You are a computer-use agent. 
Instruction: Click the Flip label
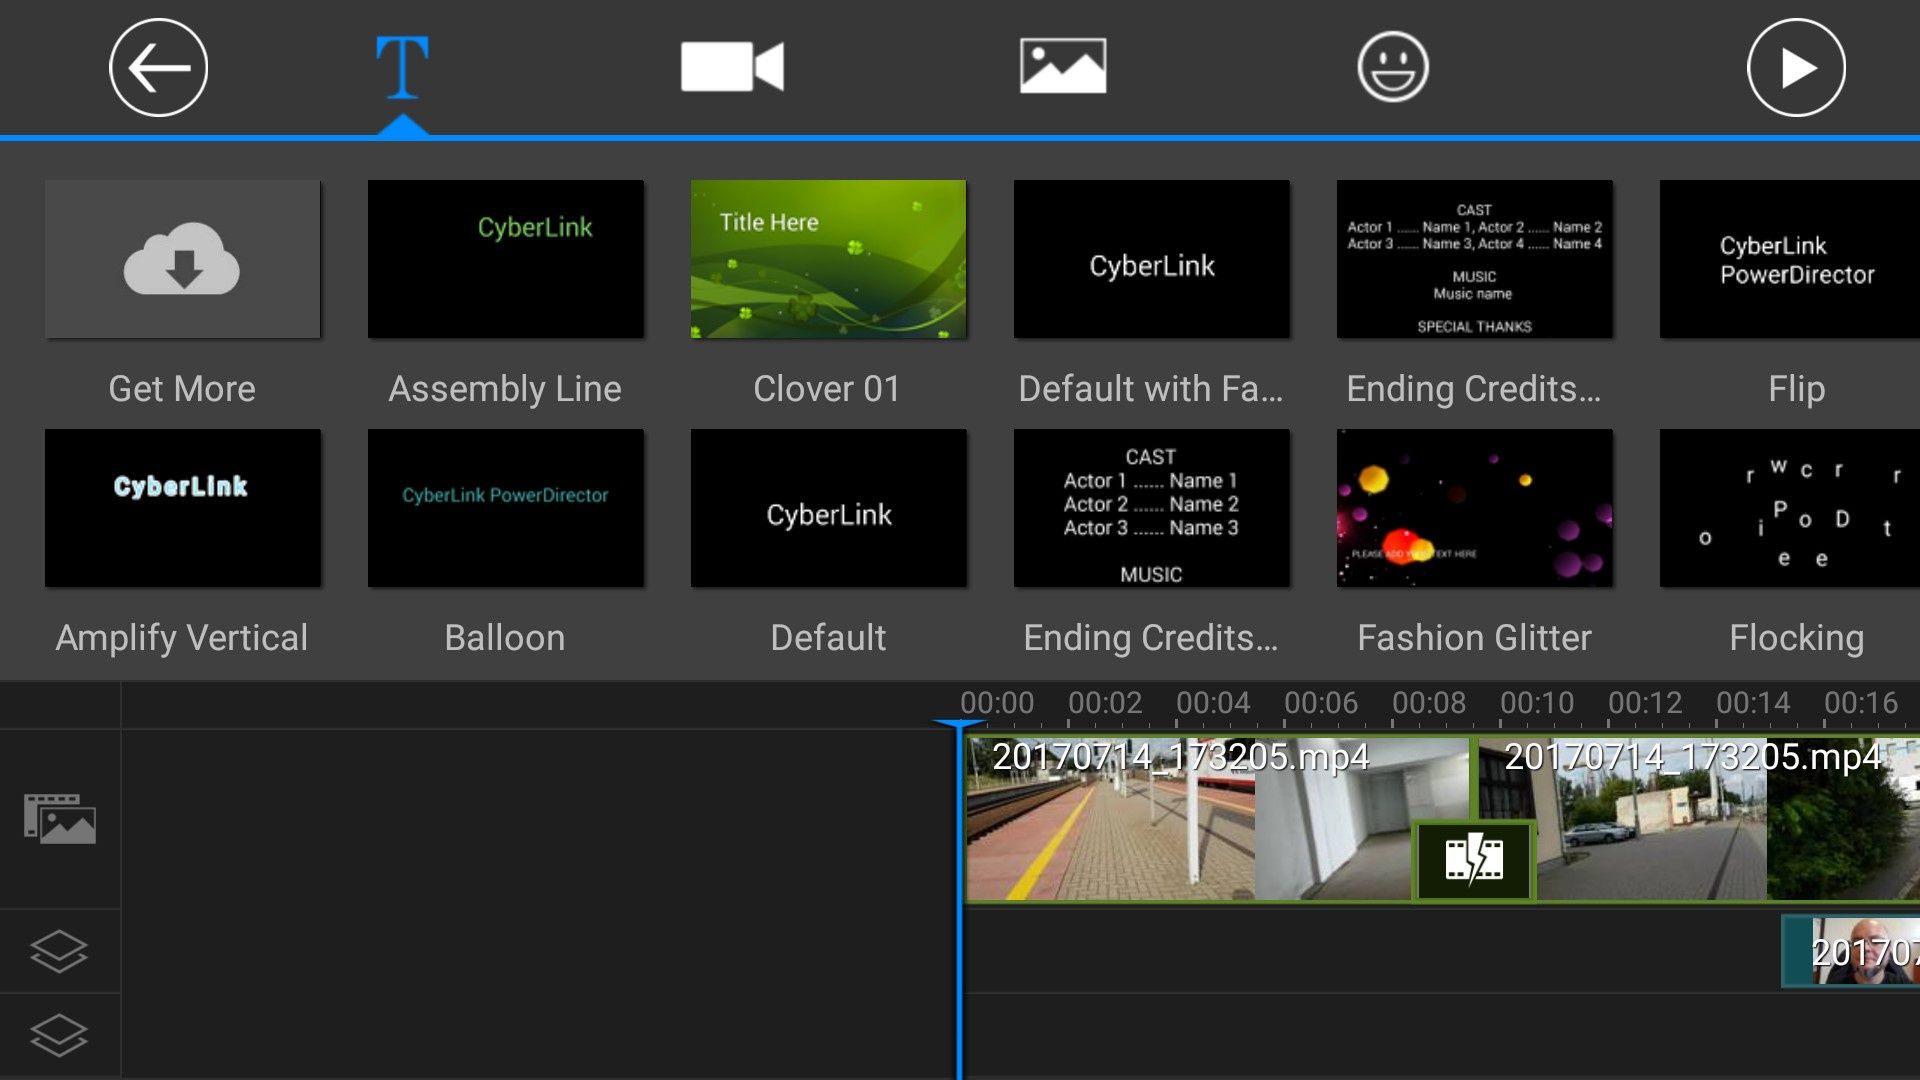point(1796,389)
